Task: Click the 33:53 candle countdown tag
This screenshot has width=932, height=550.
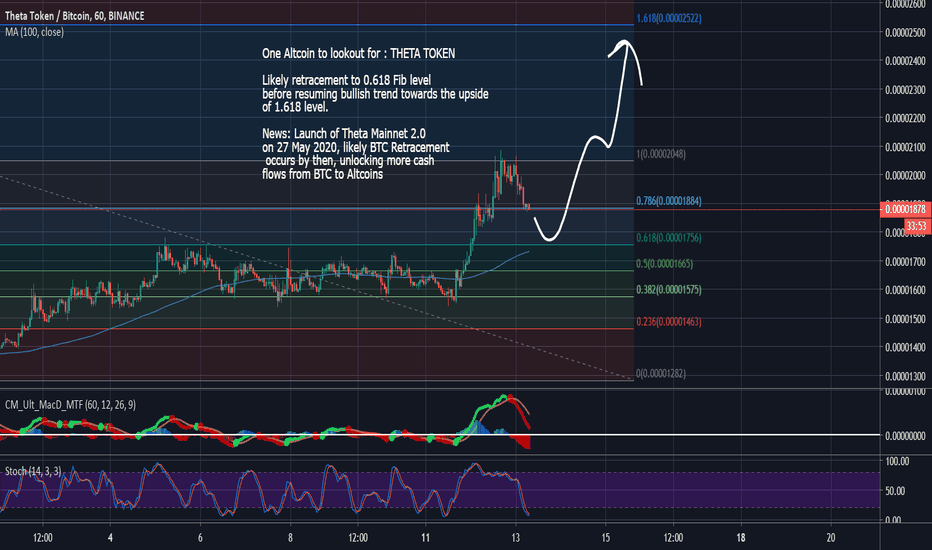Action: click(917, 226)
